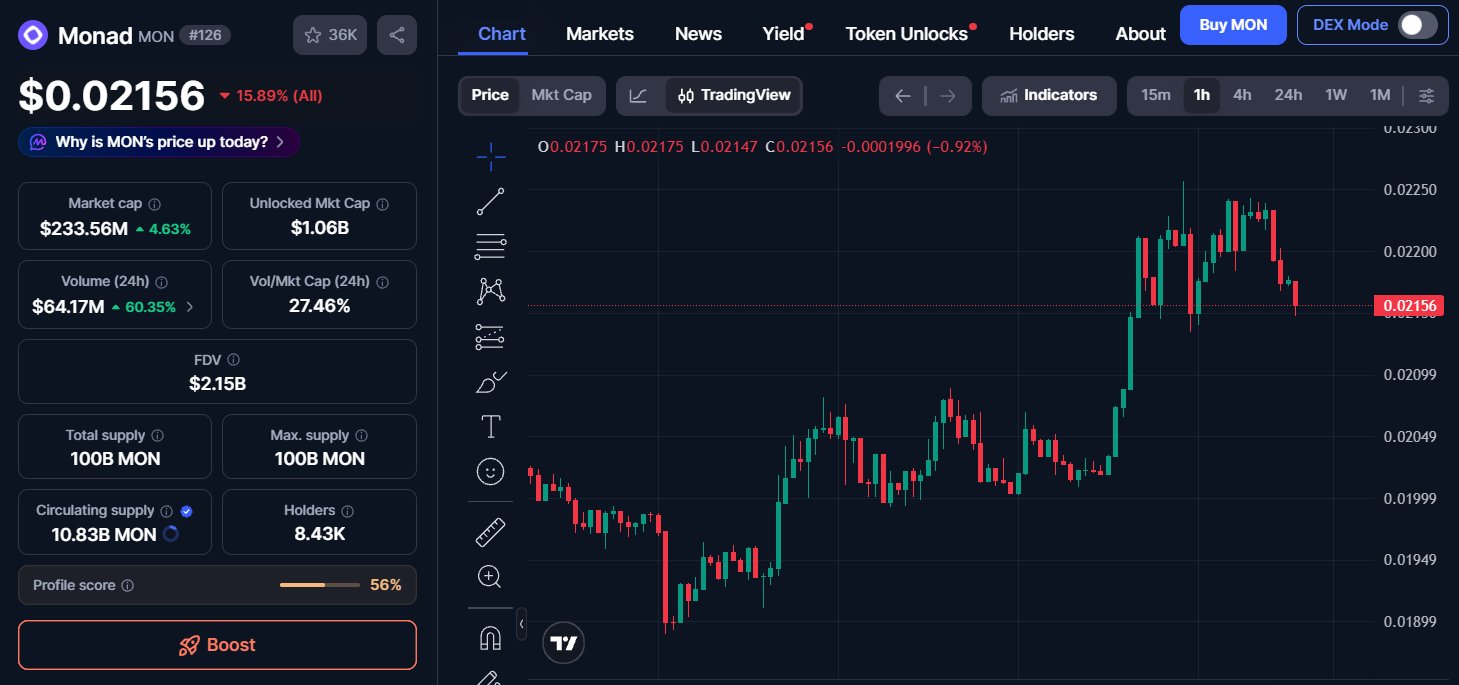Set interval to 1h

pyautogui.click(x=1201, y=96)
